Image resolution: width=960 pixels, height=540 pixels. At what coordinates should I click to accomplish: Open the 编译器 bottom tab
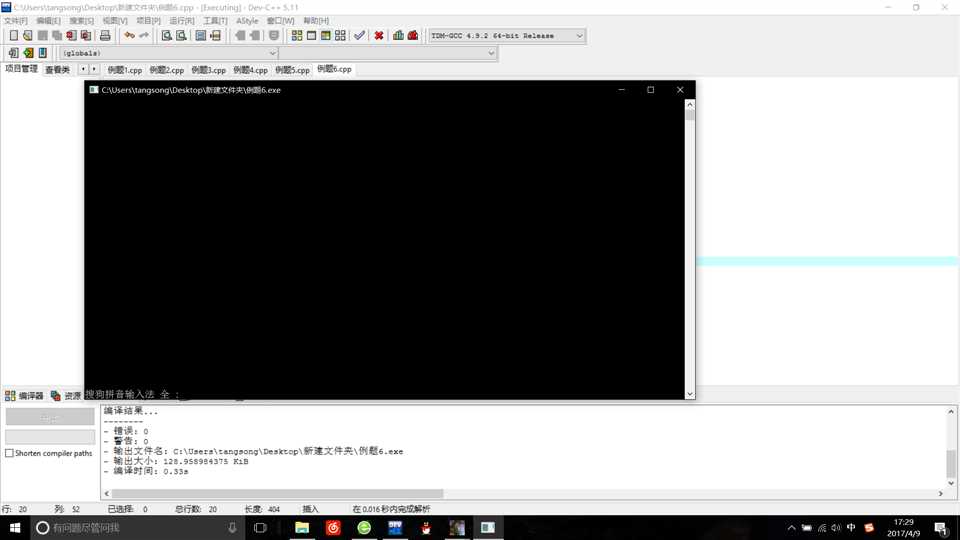[x=24, y=396]
